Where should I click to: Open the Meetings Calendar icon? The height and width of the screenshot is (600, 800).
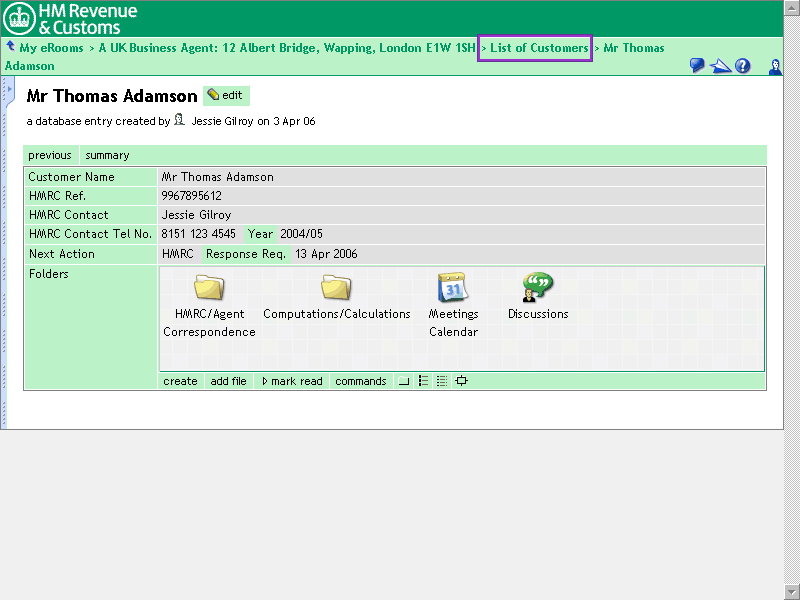[453, 289]
